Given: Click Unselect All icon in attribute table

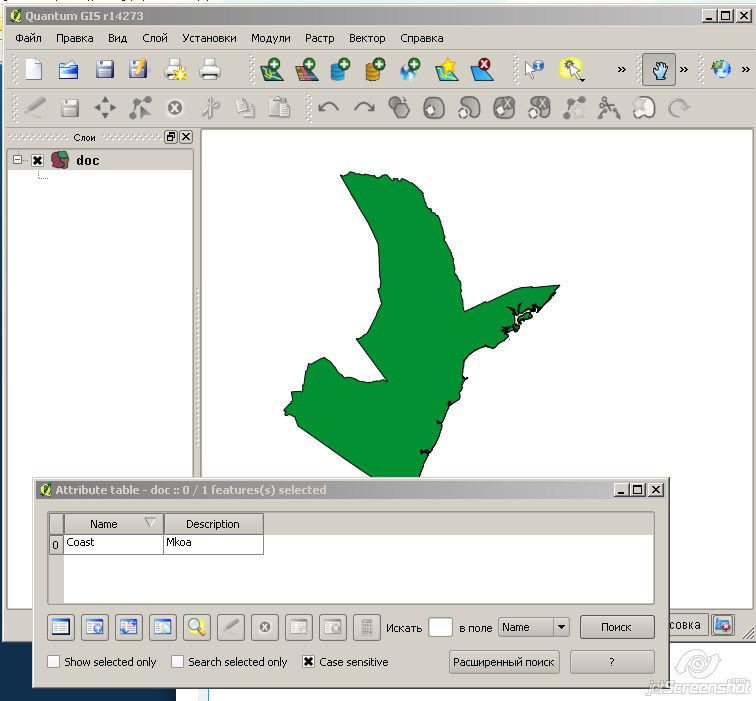Looking at the screenshot, I should coord(61,627).
